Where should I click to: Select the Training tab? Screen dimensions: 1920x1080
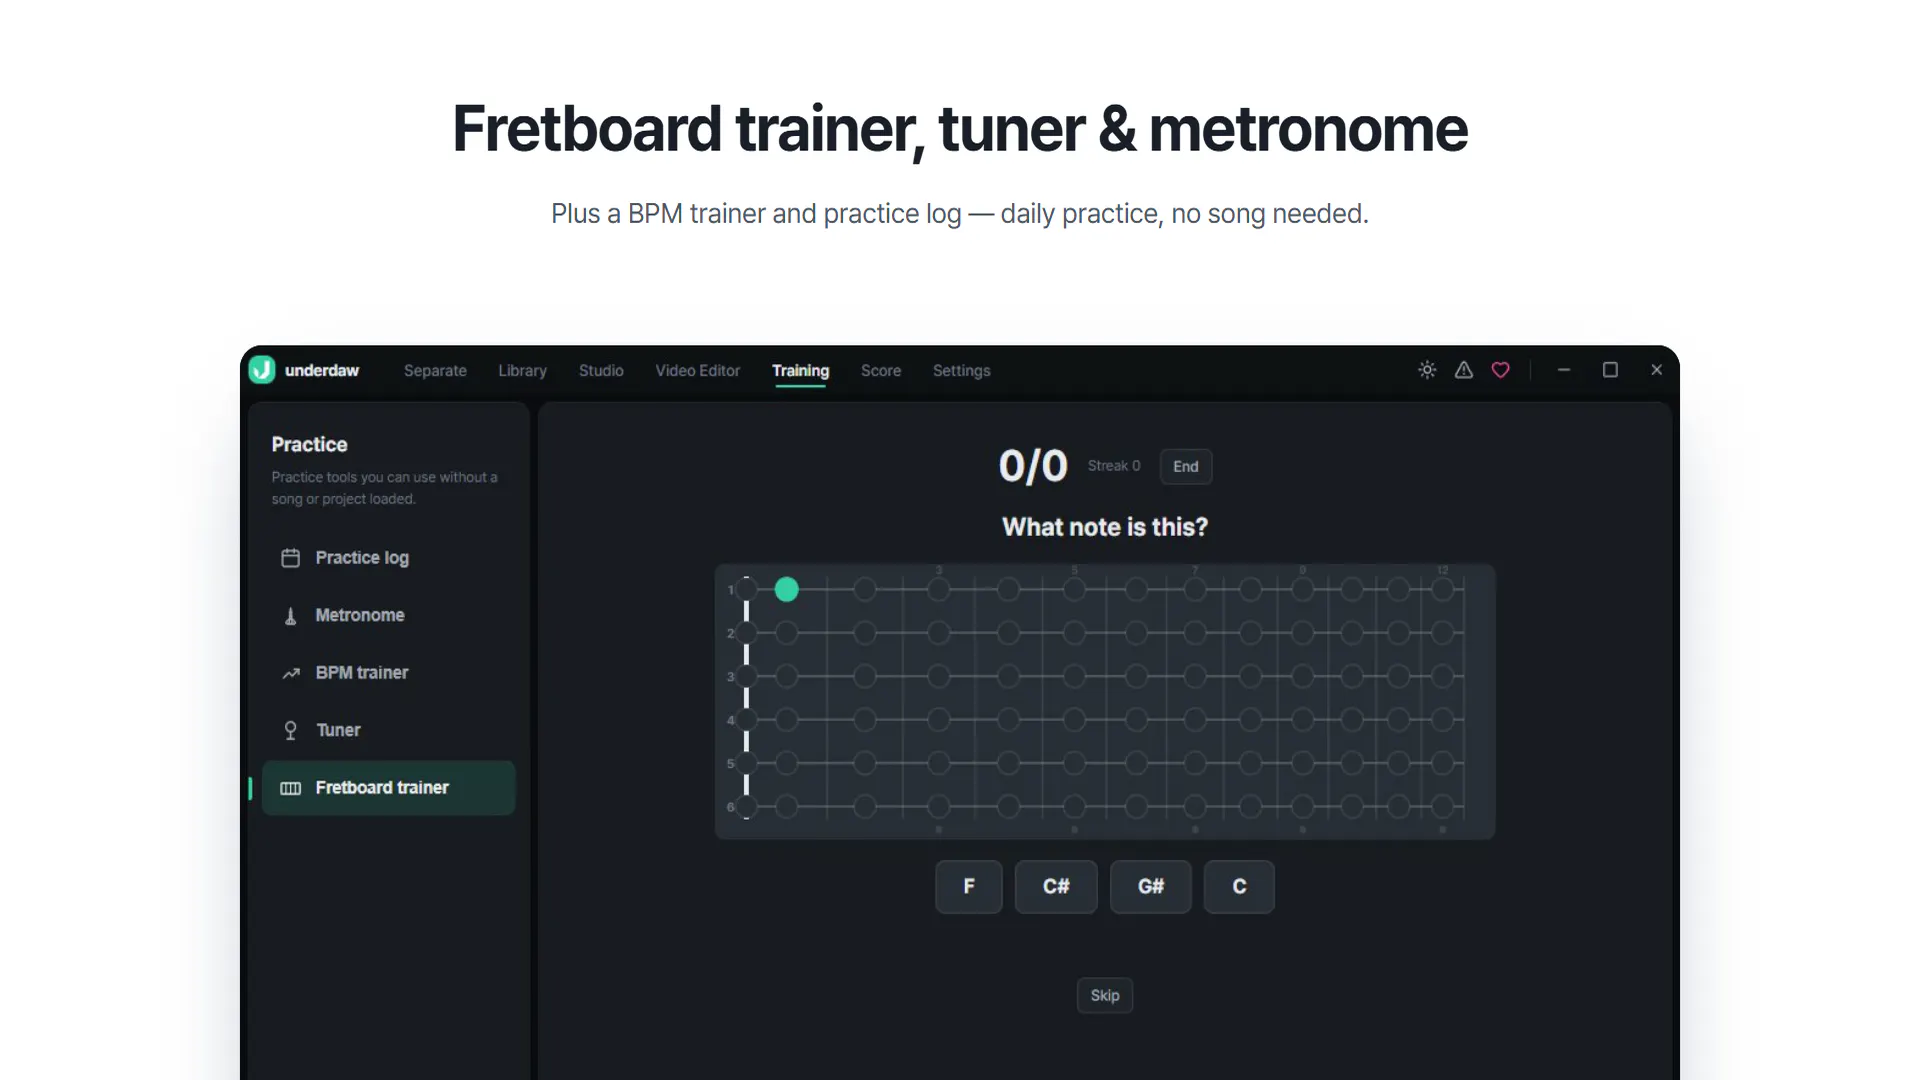tap(800, 371)
